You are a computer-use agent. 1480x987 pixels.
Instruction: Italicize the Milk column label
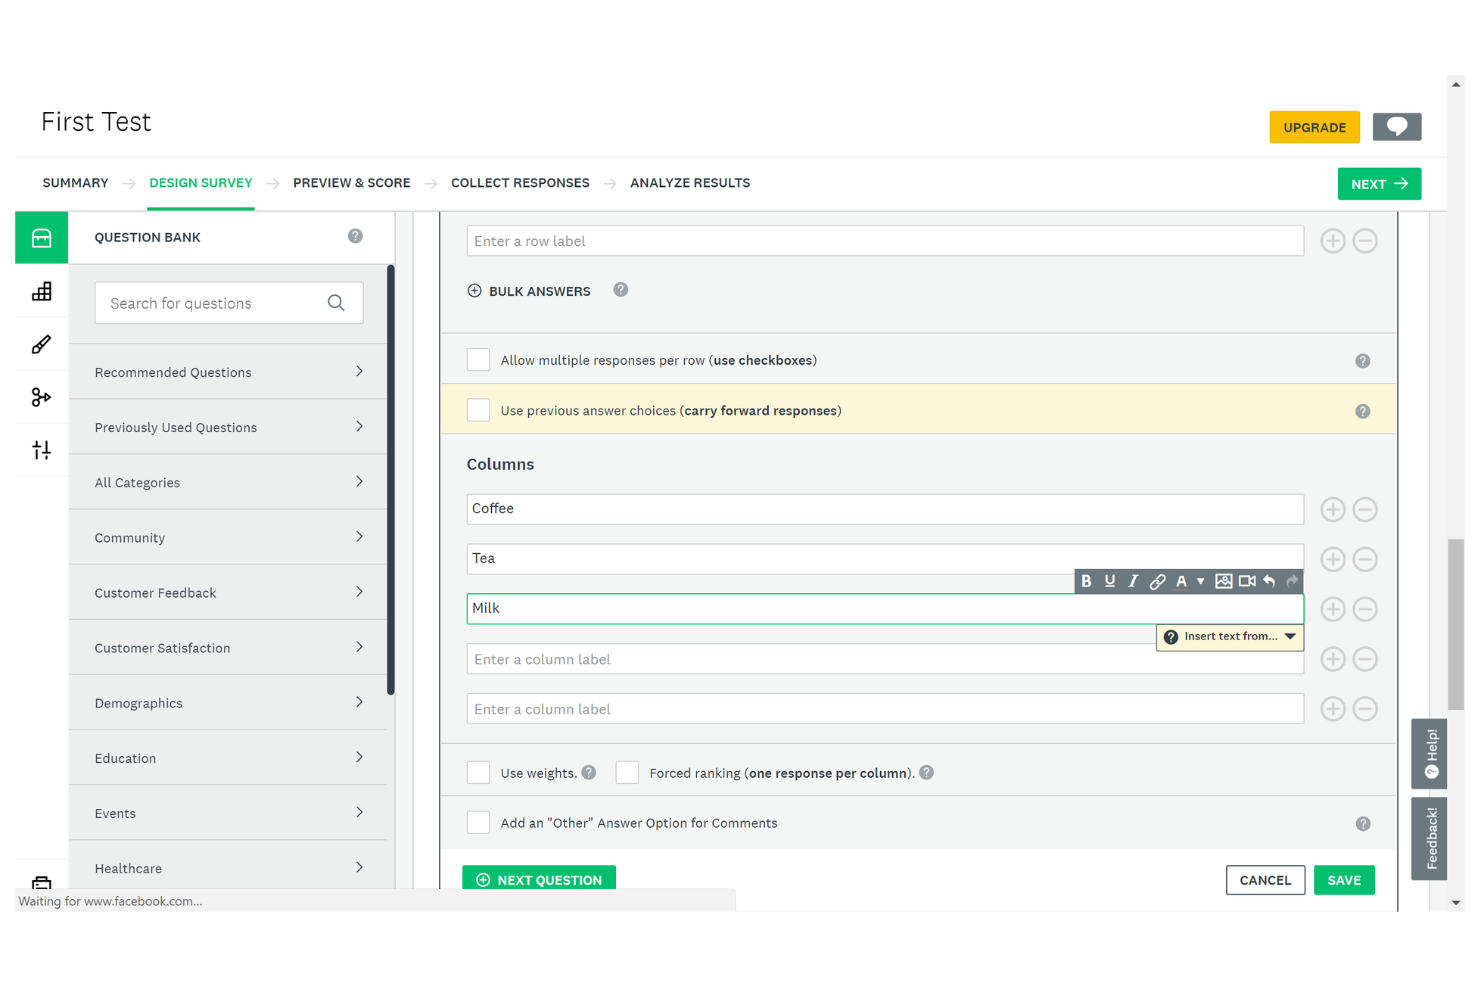click(x=1133, y=581)
